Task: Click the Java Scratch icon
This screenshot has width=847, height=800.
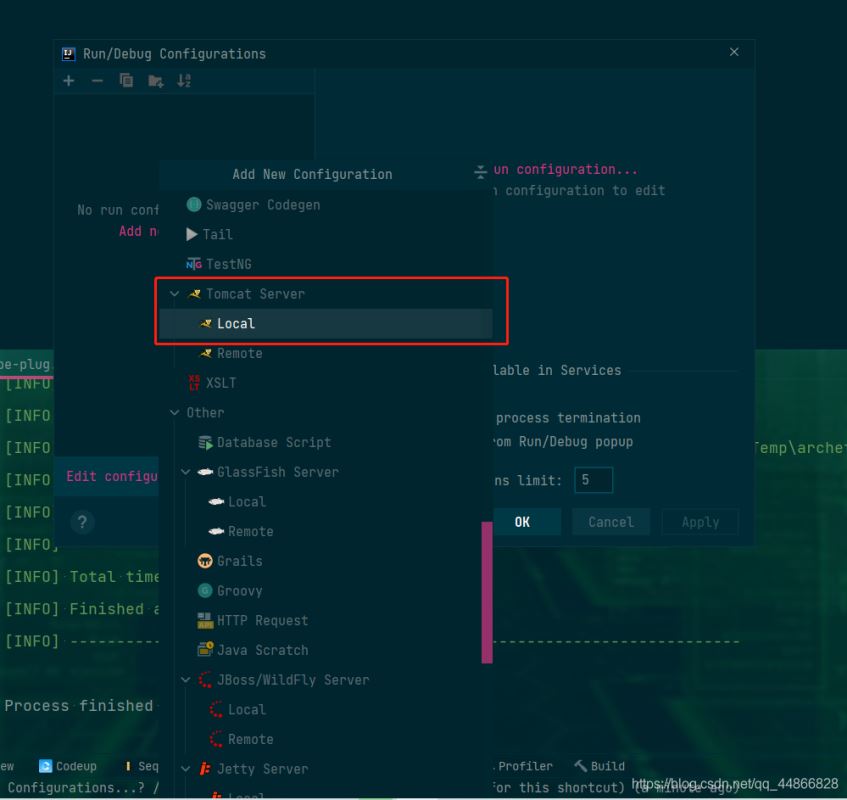Action: [205, 650]
